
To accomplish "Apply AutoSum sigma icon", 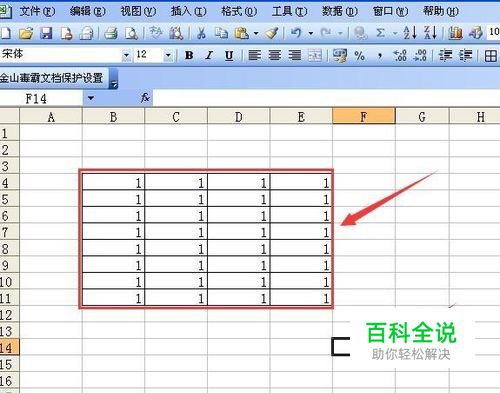I will [380, 33].
